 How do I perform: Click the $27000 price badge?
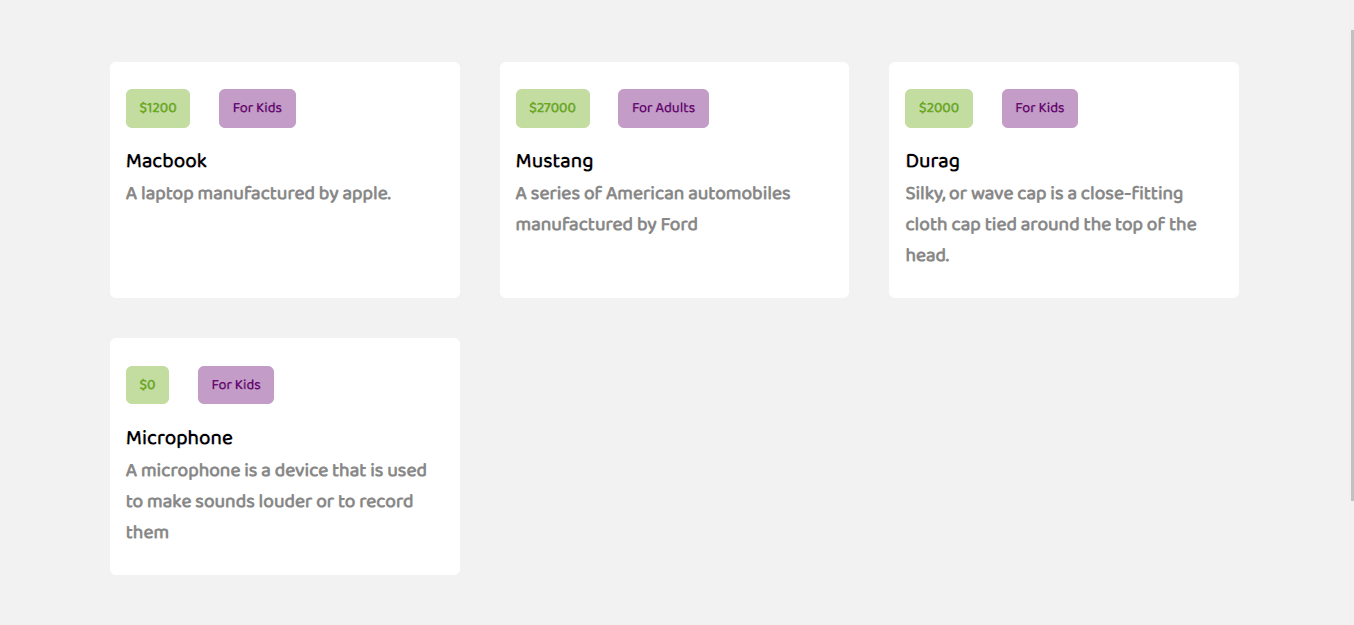click(x=553, y=108)
